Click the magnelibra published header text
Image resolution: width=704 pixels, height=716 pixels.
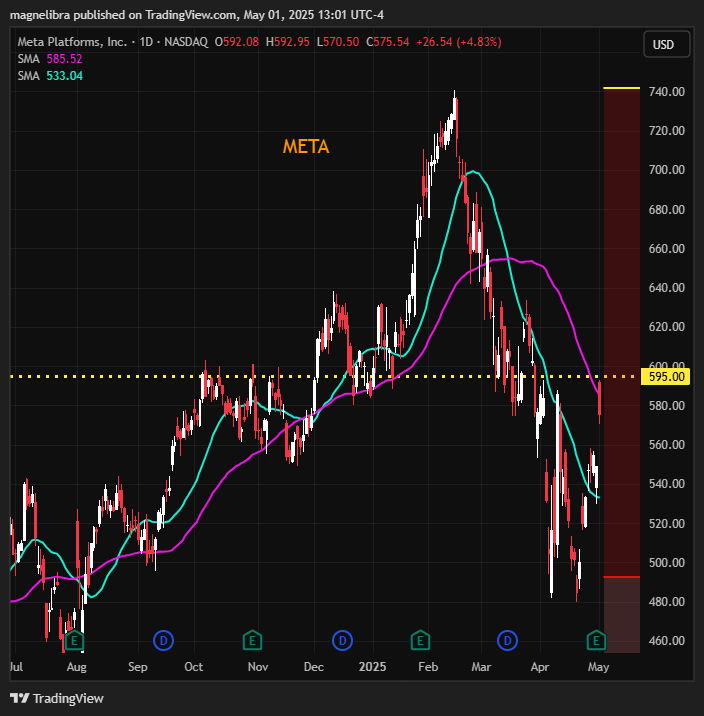click(x=197, y=15)
